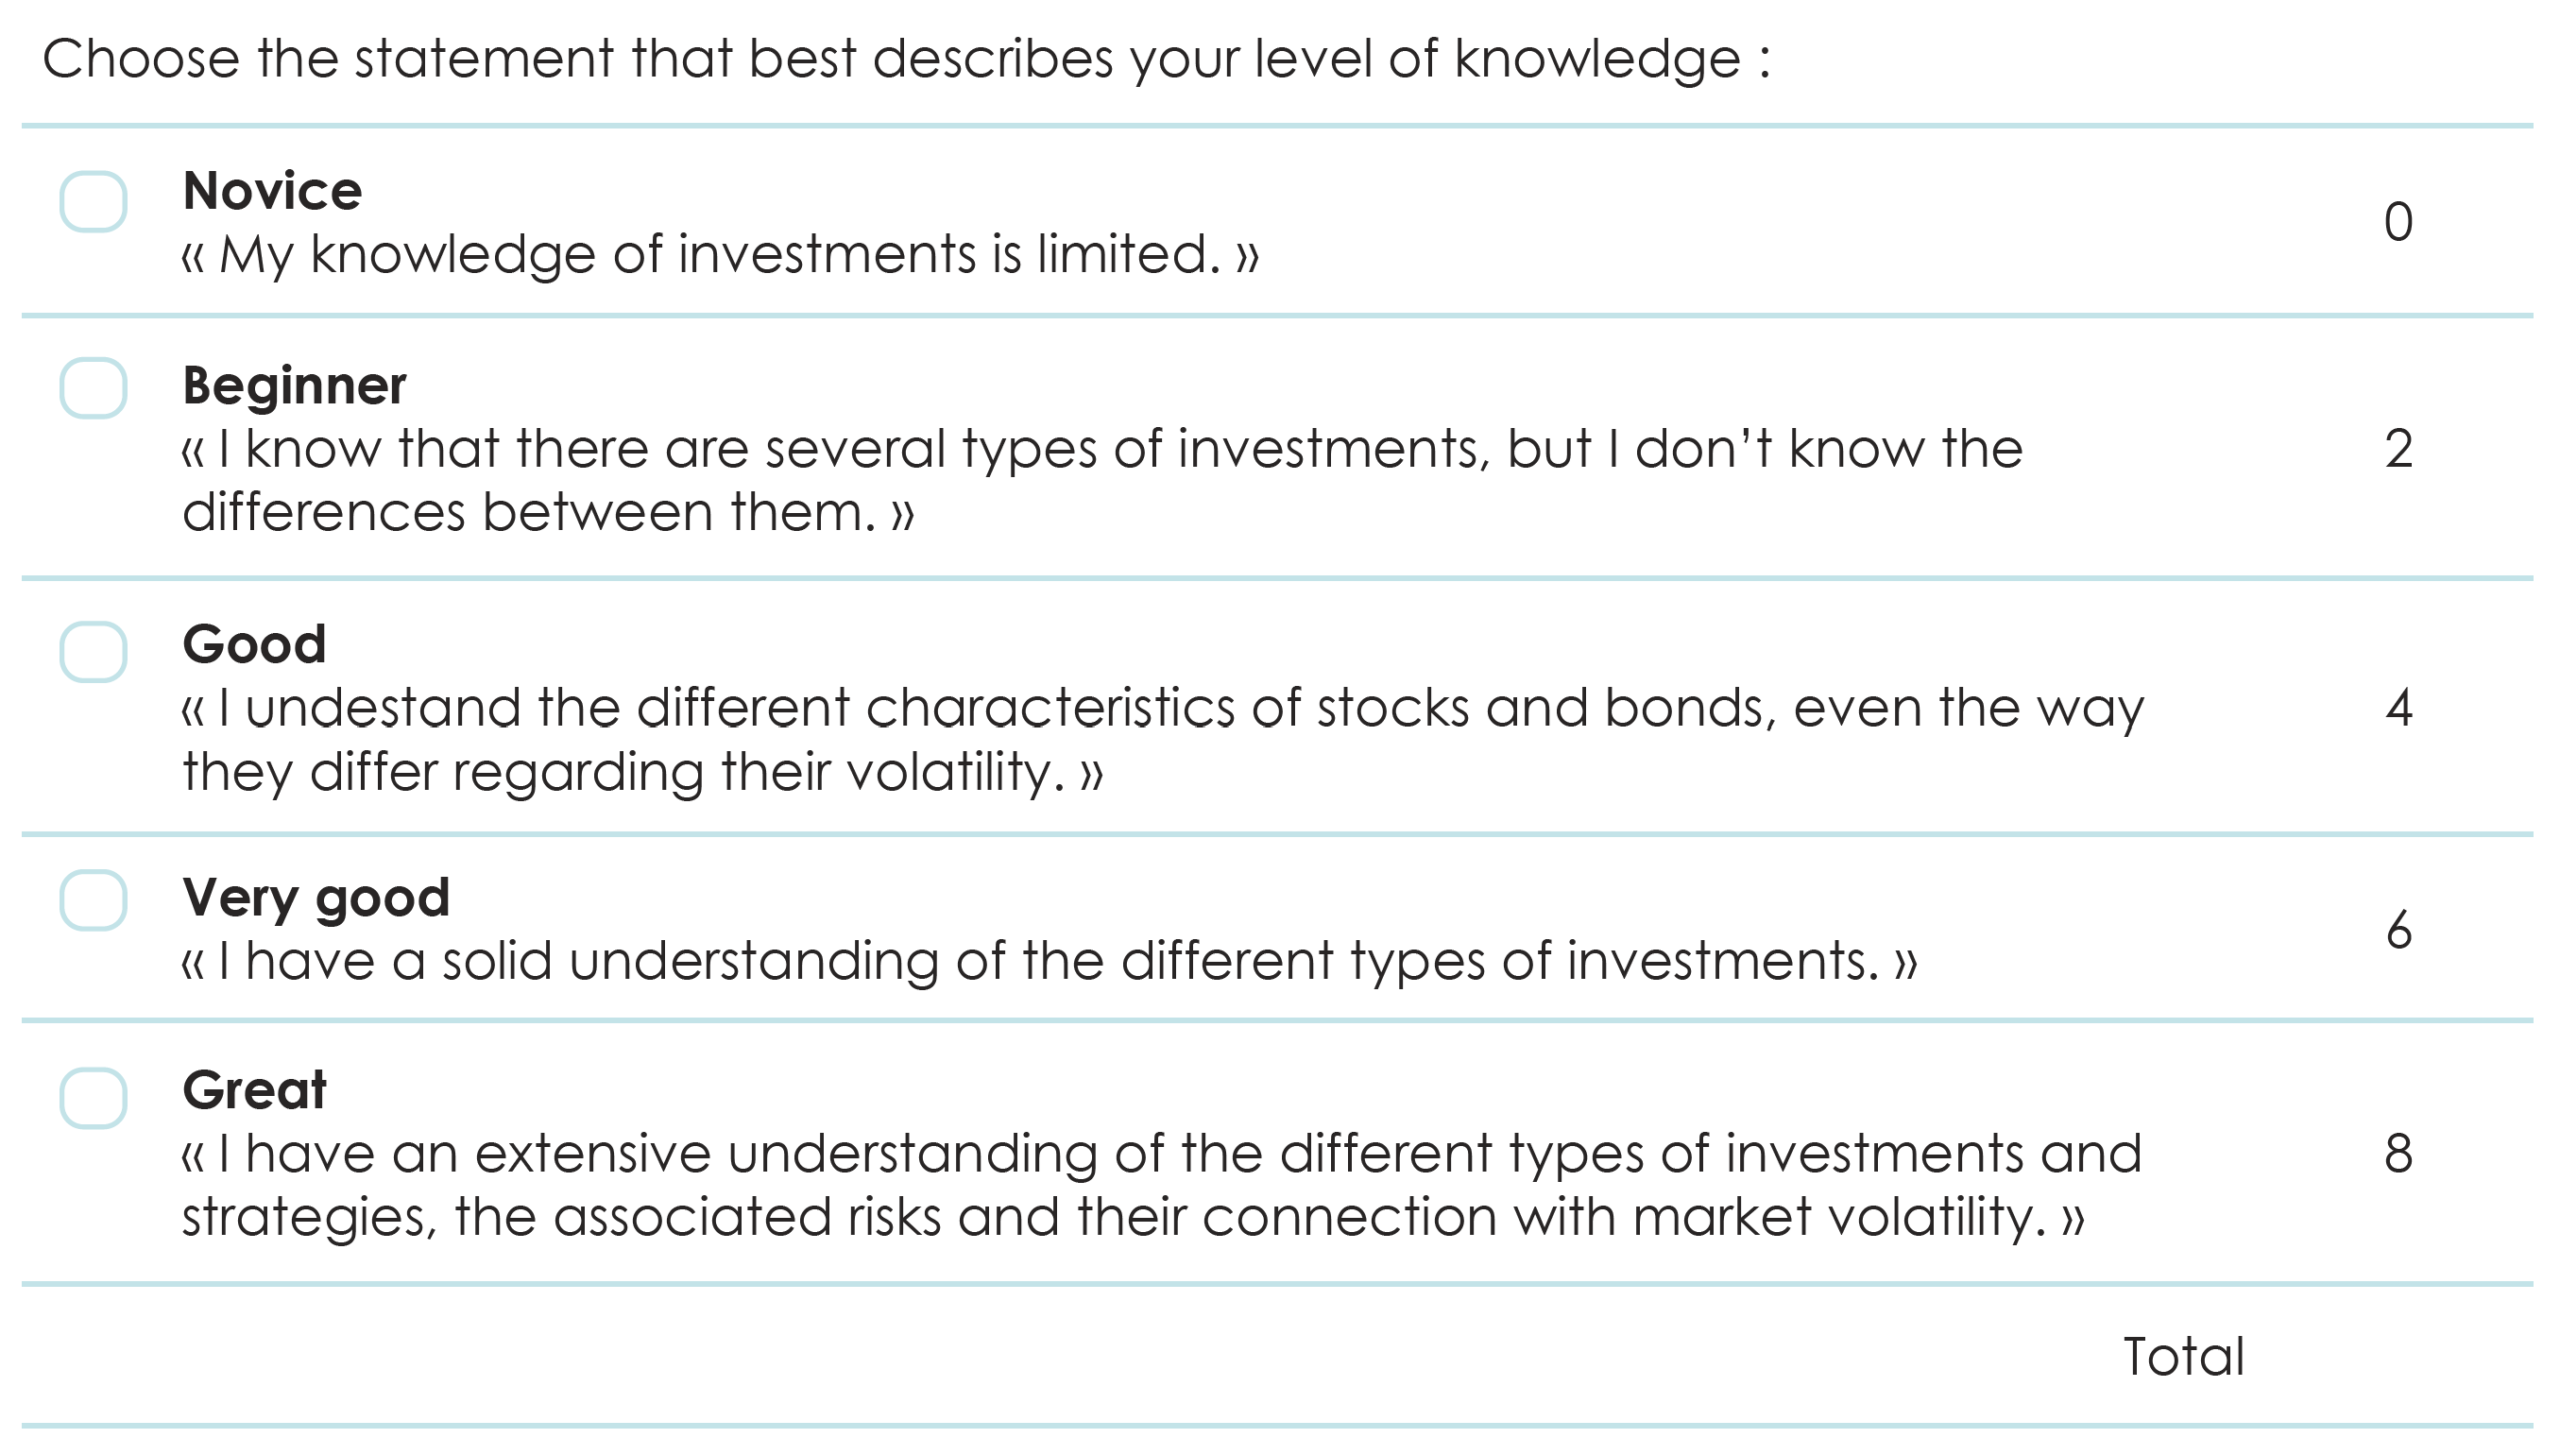
Task: Select the 'solid understanding' statement
Action: [1049, 961]
